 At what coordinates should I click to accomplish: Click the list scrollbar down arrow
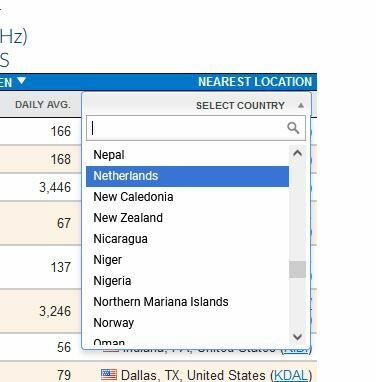point(297,337)
